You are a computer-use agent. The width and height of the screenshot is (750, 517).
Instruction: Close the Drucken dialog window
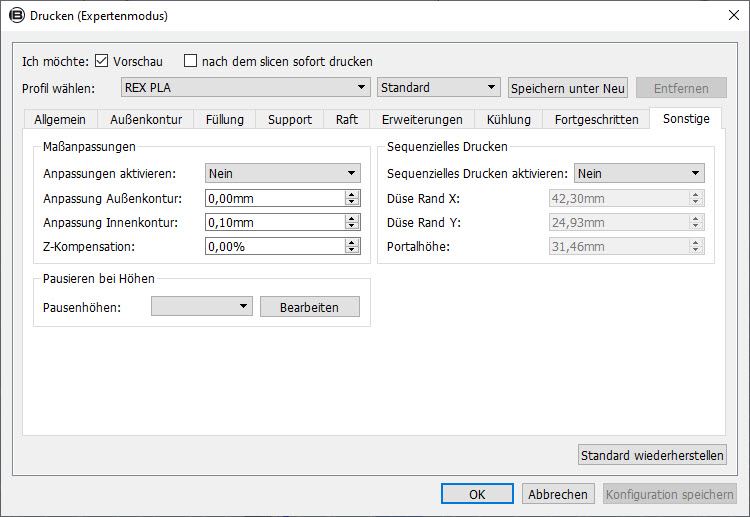(x=734, y=15)
